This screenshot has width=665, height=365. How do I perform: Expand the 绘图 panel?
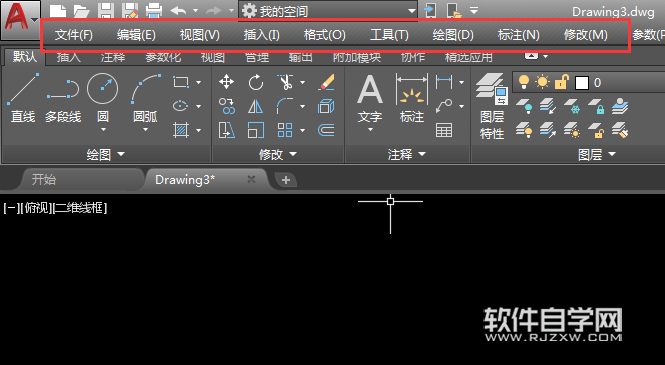pyautogui.click(x=106, y=154)
